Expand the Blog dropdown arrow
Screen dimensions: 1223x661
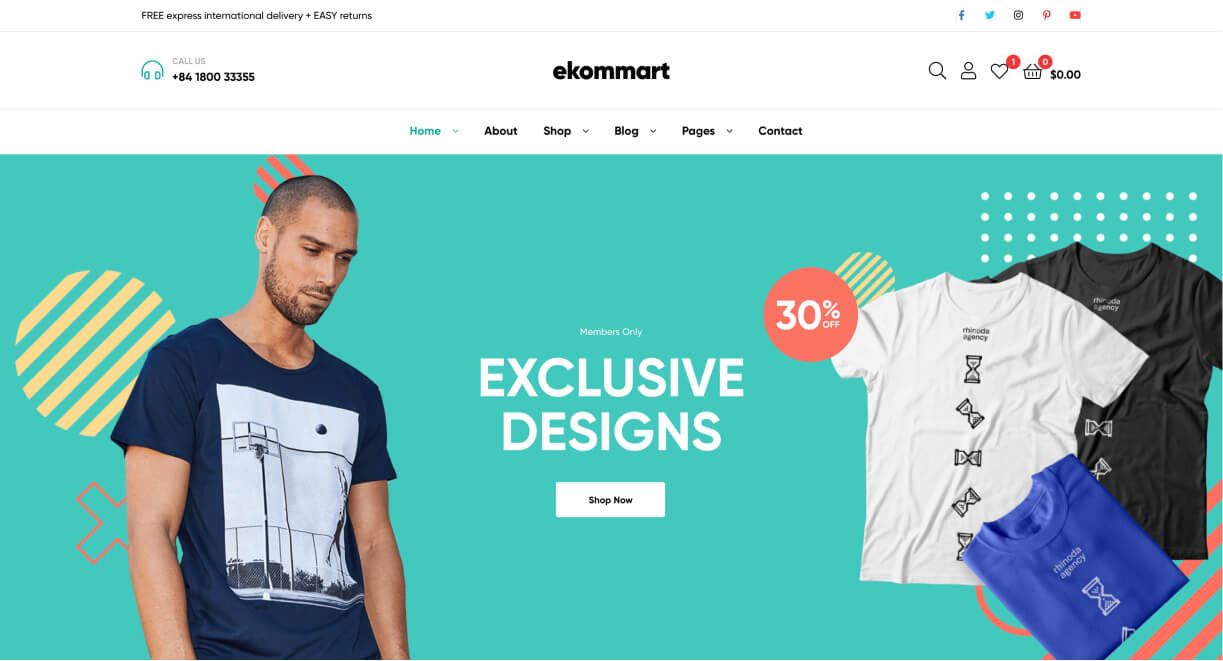653,131
